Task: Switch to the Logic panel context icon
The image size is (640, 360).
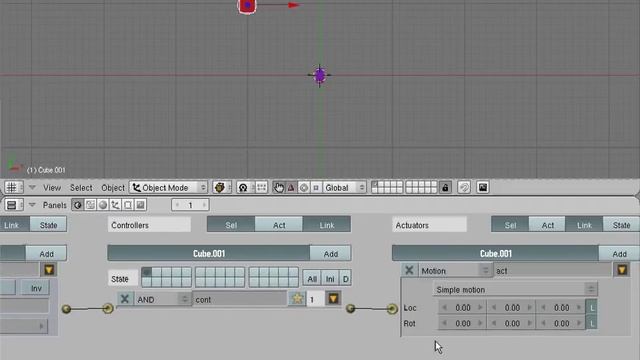Action: point(78,205)
